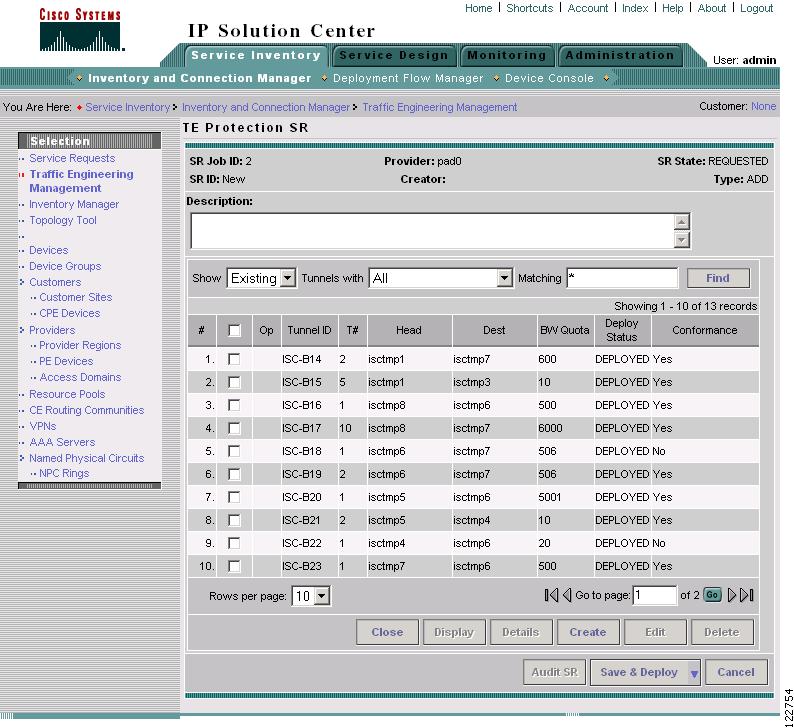Click the Create button
Image resolution: width=794 pixels, height=728 pixels.
588,632
